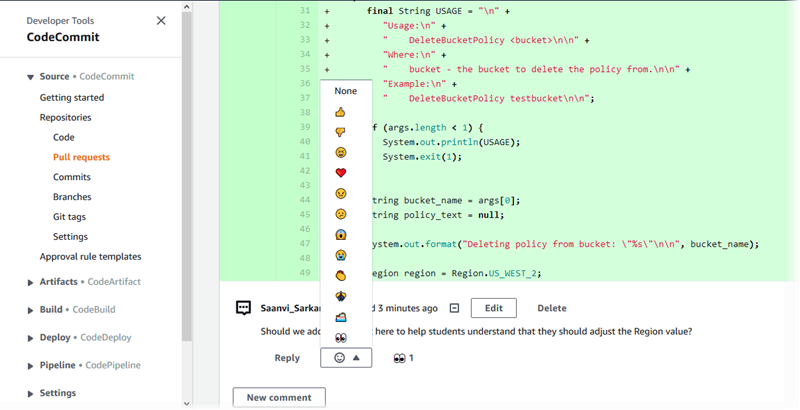The height and width of the screenshot is (410, 800).
Task: Open Pull requests in sidebar
Action: click(81, 157)
